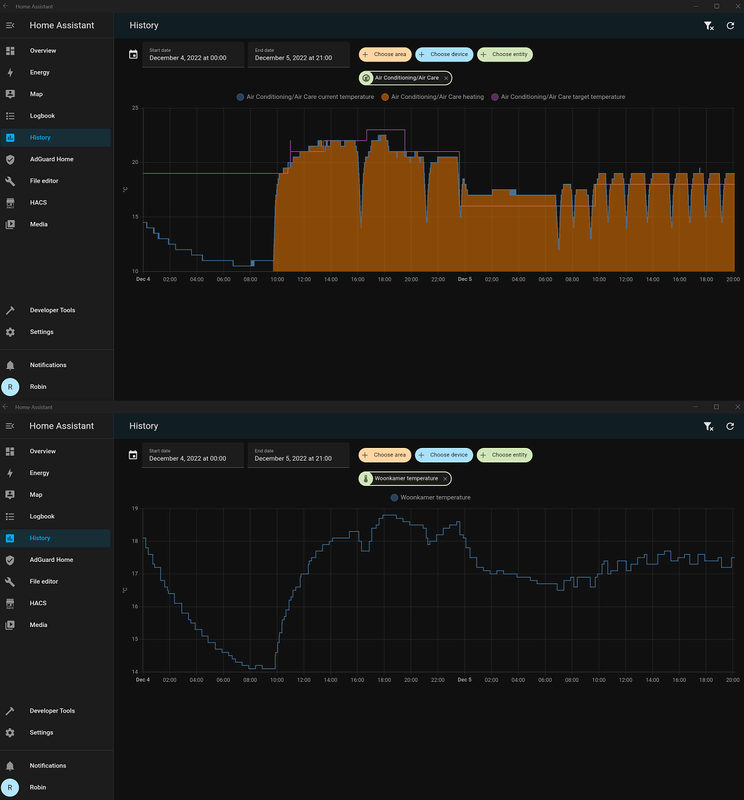Hide the Air Care heating legend series
The image size is (744, 800).
437,97
